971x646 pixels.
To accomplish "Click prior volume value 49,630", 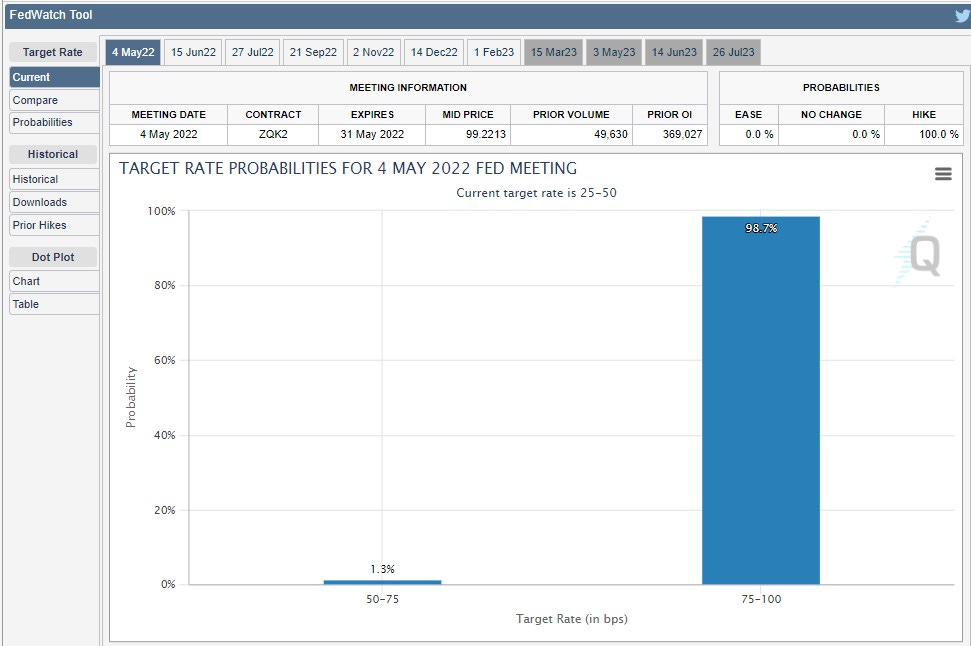I will pos(611,134).
